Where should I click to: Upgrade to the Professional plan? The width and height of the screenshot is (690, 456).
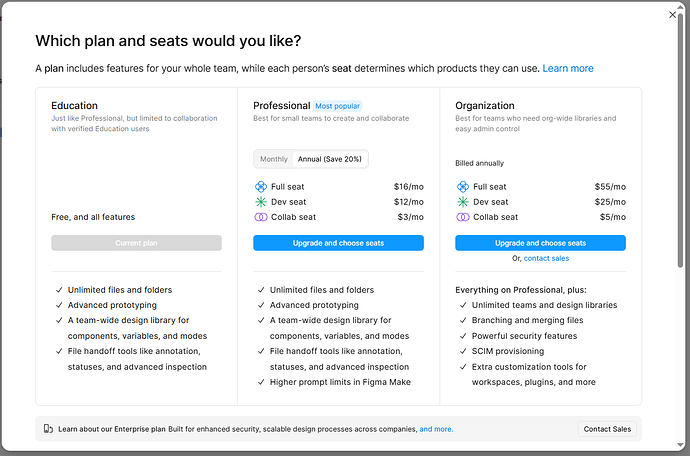[x=338, y=243]
